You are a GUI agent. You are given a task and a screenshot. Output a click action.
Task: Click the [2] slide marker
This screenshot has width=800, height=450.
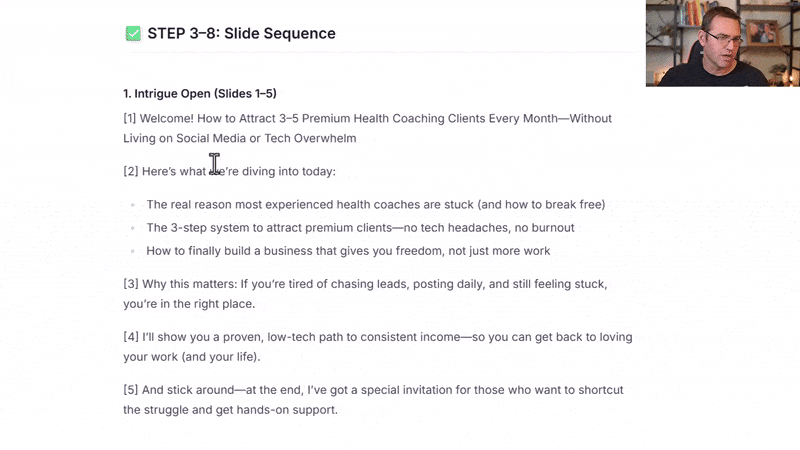point(130,171)
